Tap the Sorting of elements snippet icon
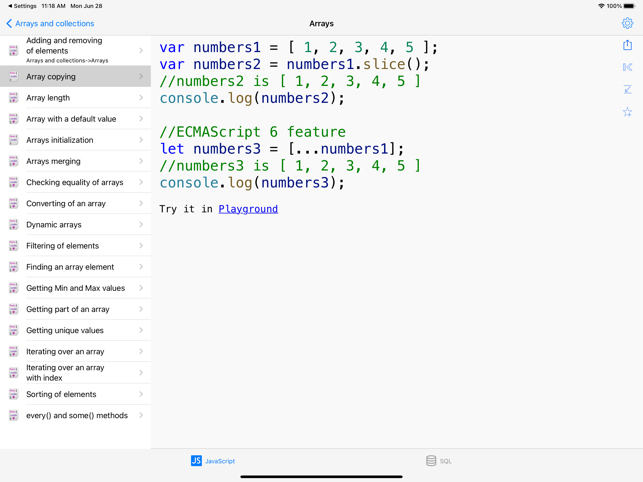This screenshot has height=482, width=643. [x=13, y=394]
